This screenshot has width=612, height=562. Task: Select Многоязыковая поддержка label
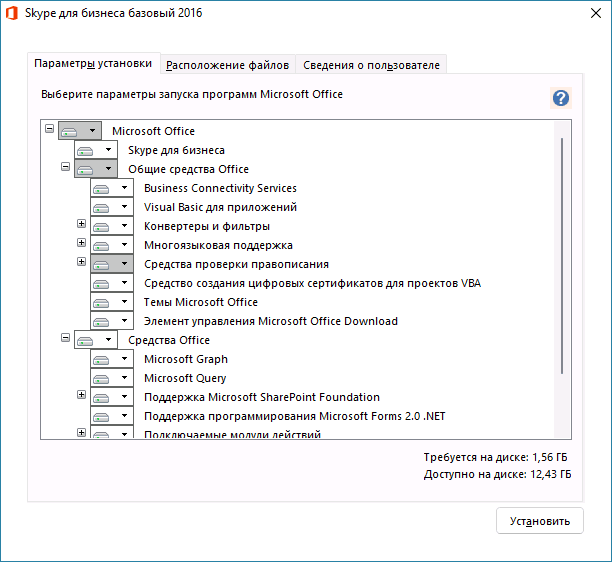[x=218, y=245]
